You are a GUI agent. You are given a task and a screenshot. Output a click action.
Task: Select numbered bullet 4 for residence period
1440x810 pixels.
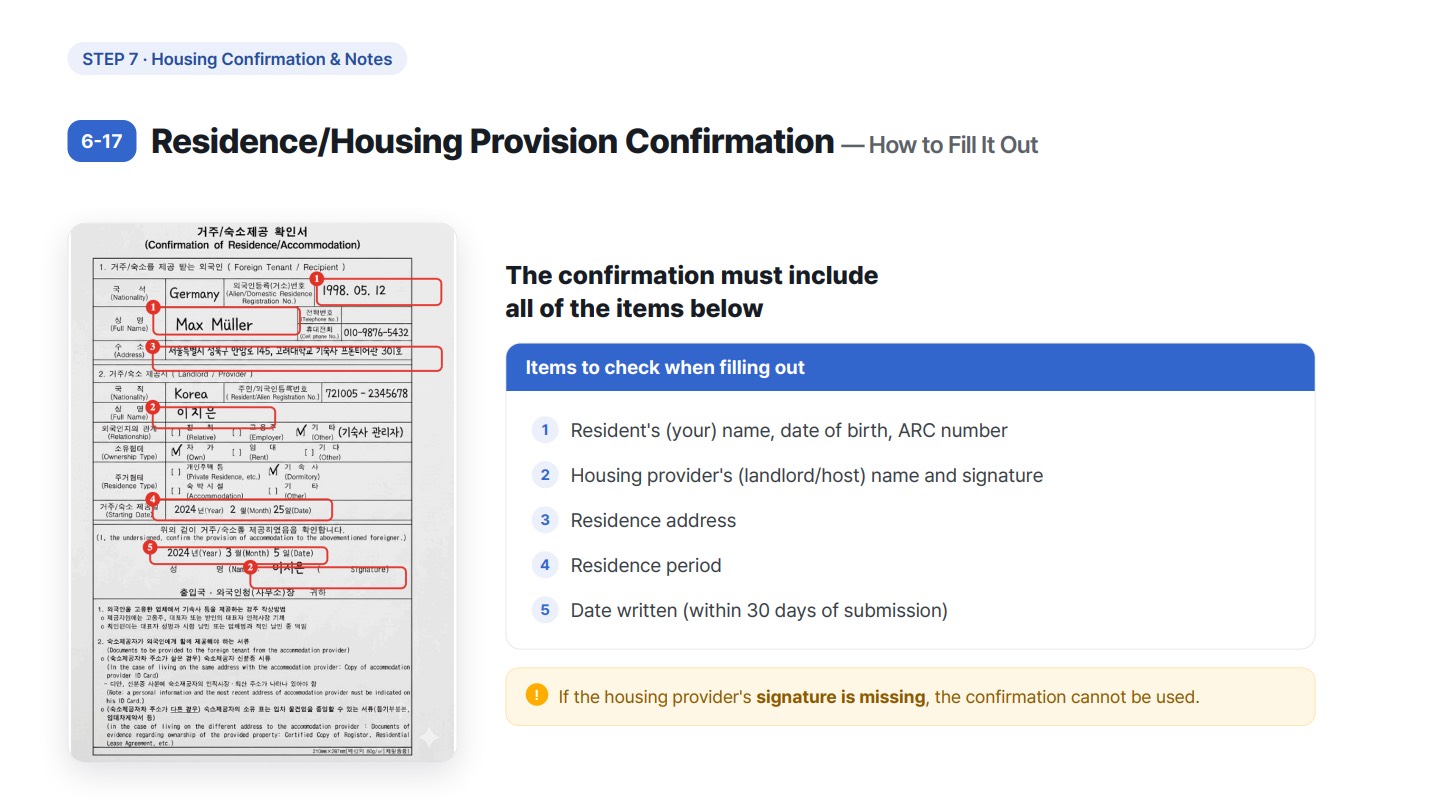coord(545,565)
